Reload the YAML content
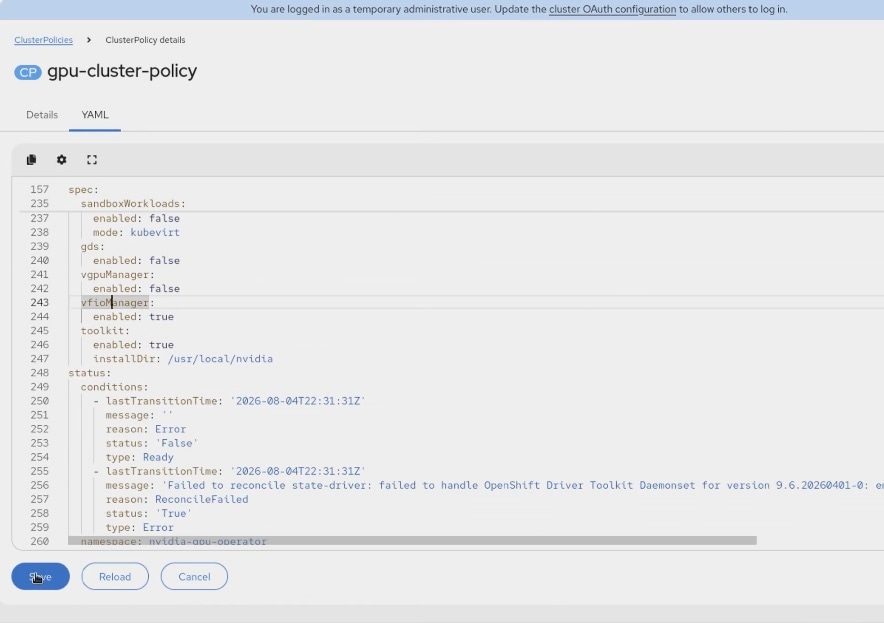 tap(115, 576)
